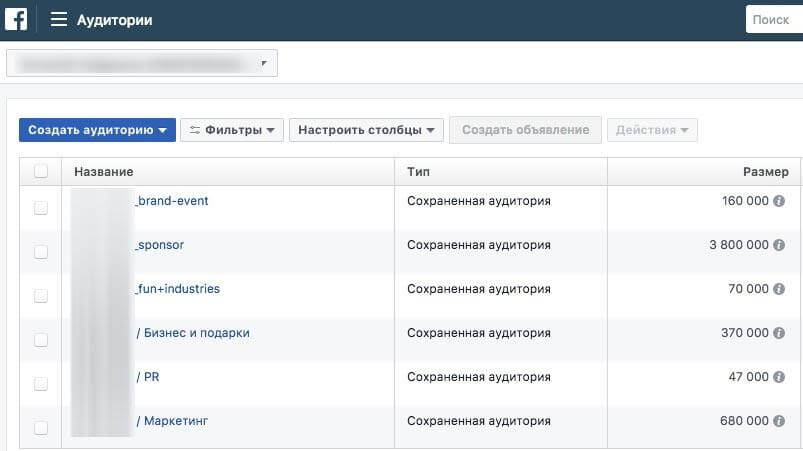Viewport: 803px width, 451px height.
Task: Click info icon next to 47 000
Action: pyautogui.click(x=779, y=377)
